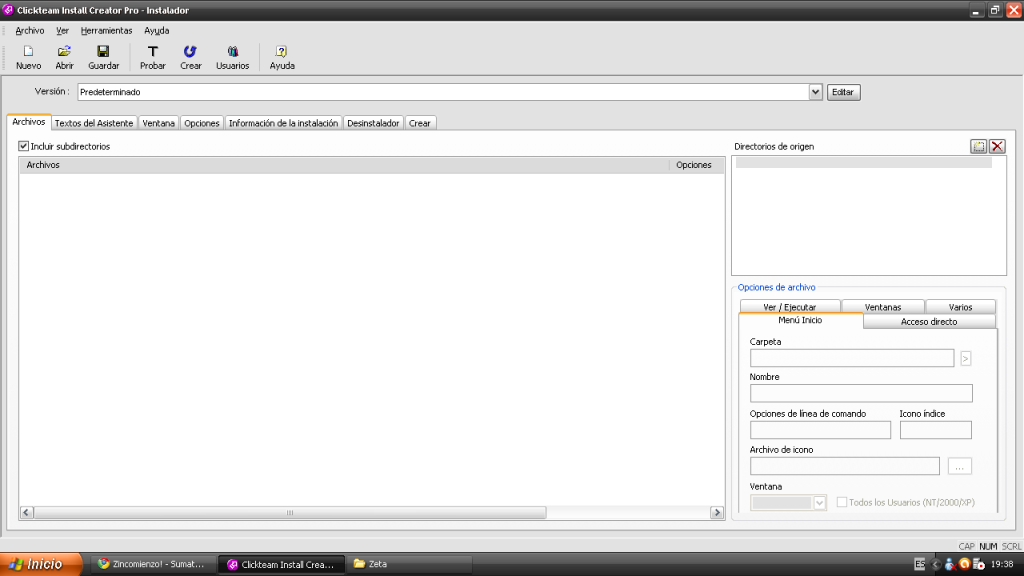Click browse button for Archivo de icono
The height and width of the screenshot is (576, 1024).
coord(959,466)
